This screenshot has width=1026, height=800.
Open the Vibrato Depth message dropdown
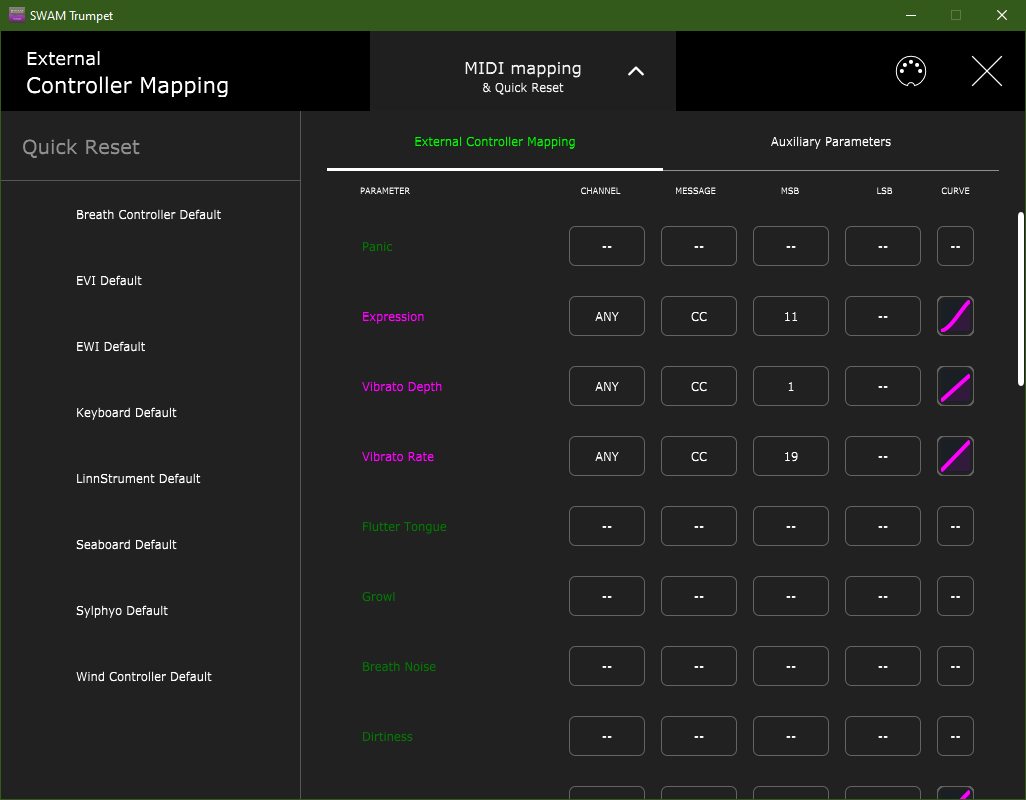tap(699, 386)
